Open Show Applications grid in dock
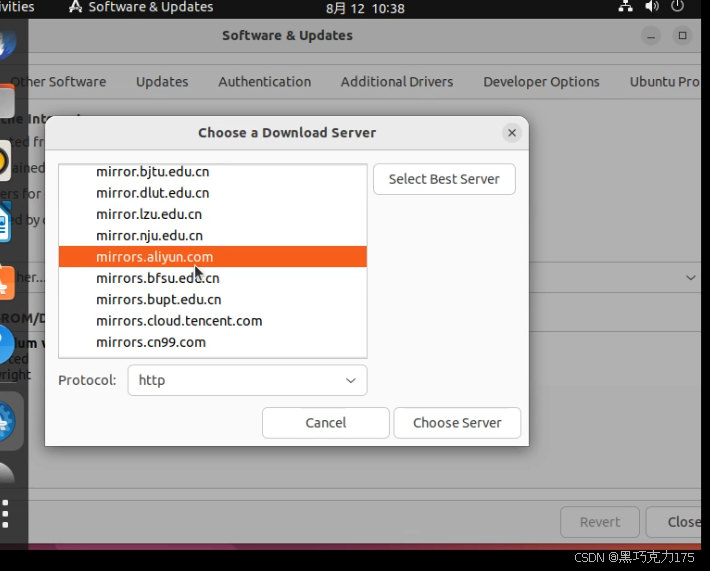The width and height of the screenshot is (710, 571). click(x=5, y=514)
